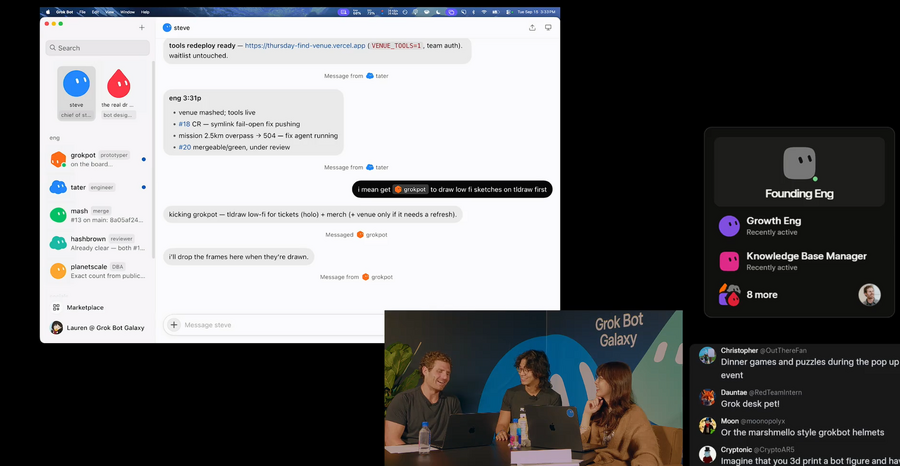
Task: Open the View menu
Action: point(110,11)
